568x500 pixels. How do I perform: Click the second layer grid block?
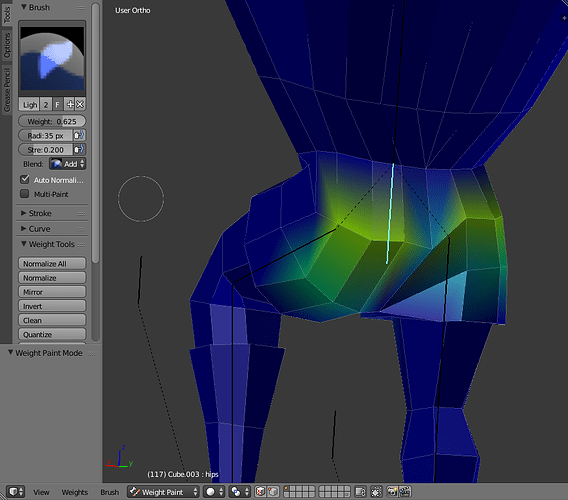tap(334, 492)
